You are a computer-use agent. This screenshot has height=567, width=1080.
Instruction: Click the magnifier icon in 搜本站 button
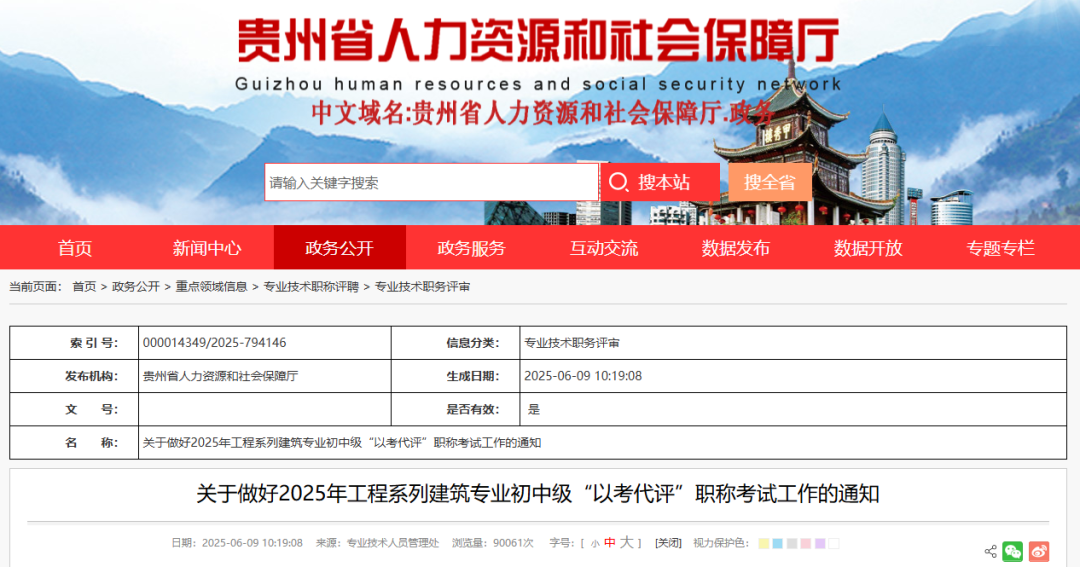point(619,182)
